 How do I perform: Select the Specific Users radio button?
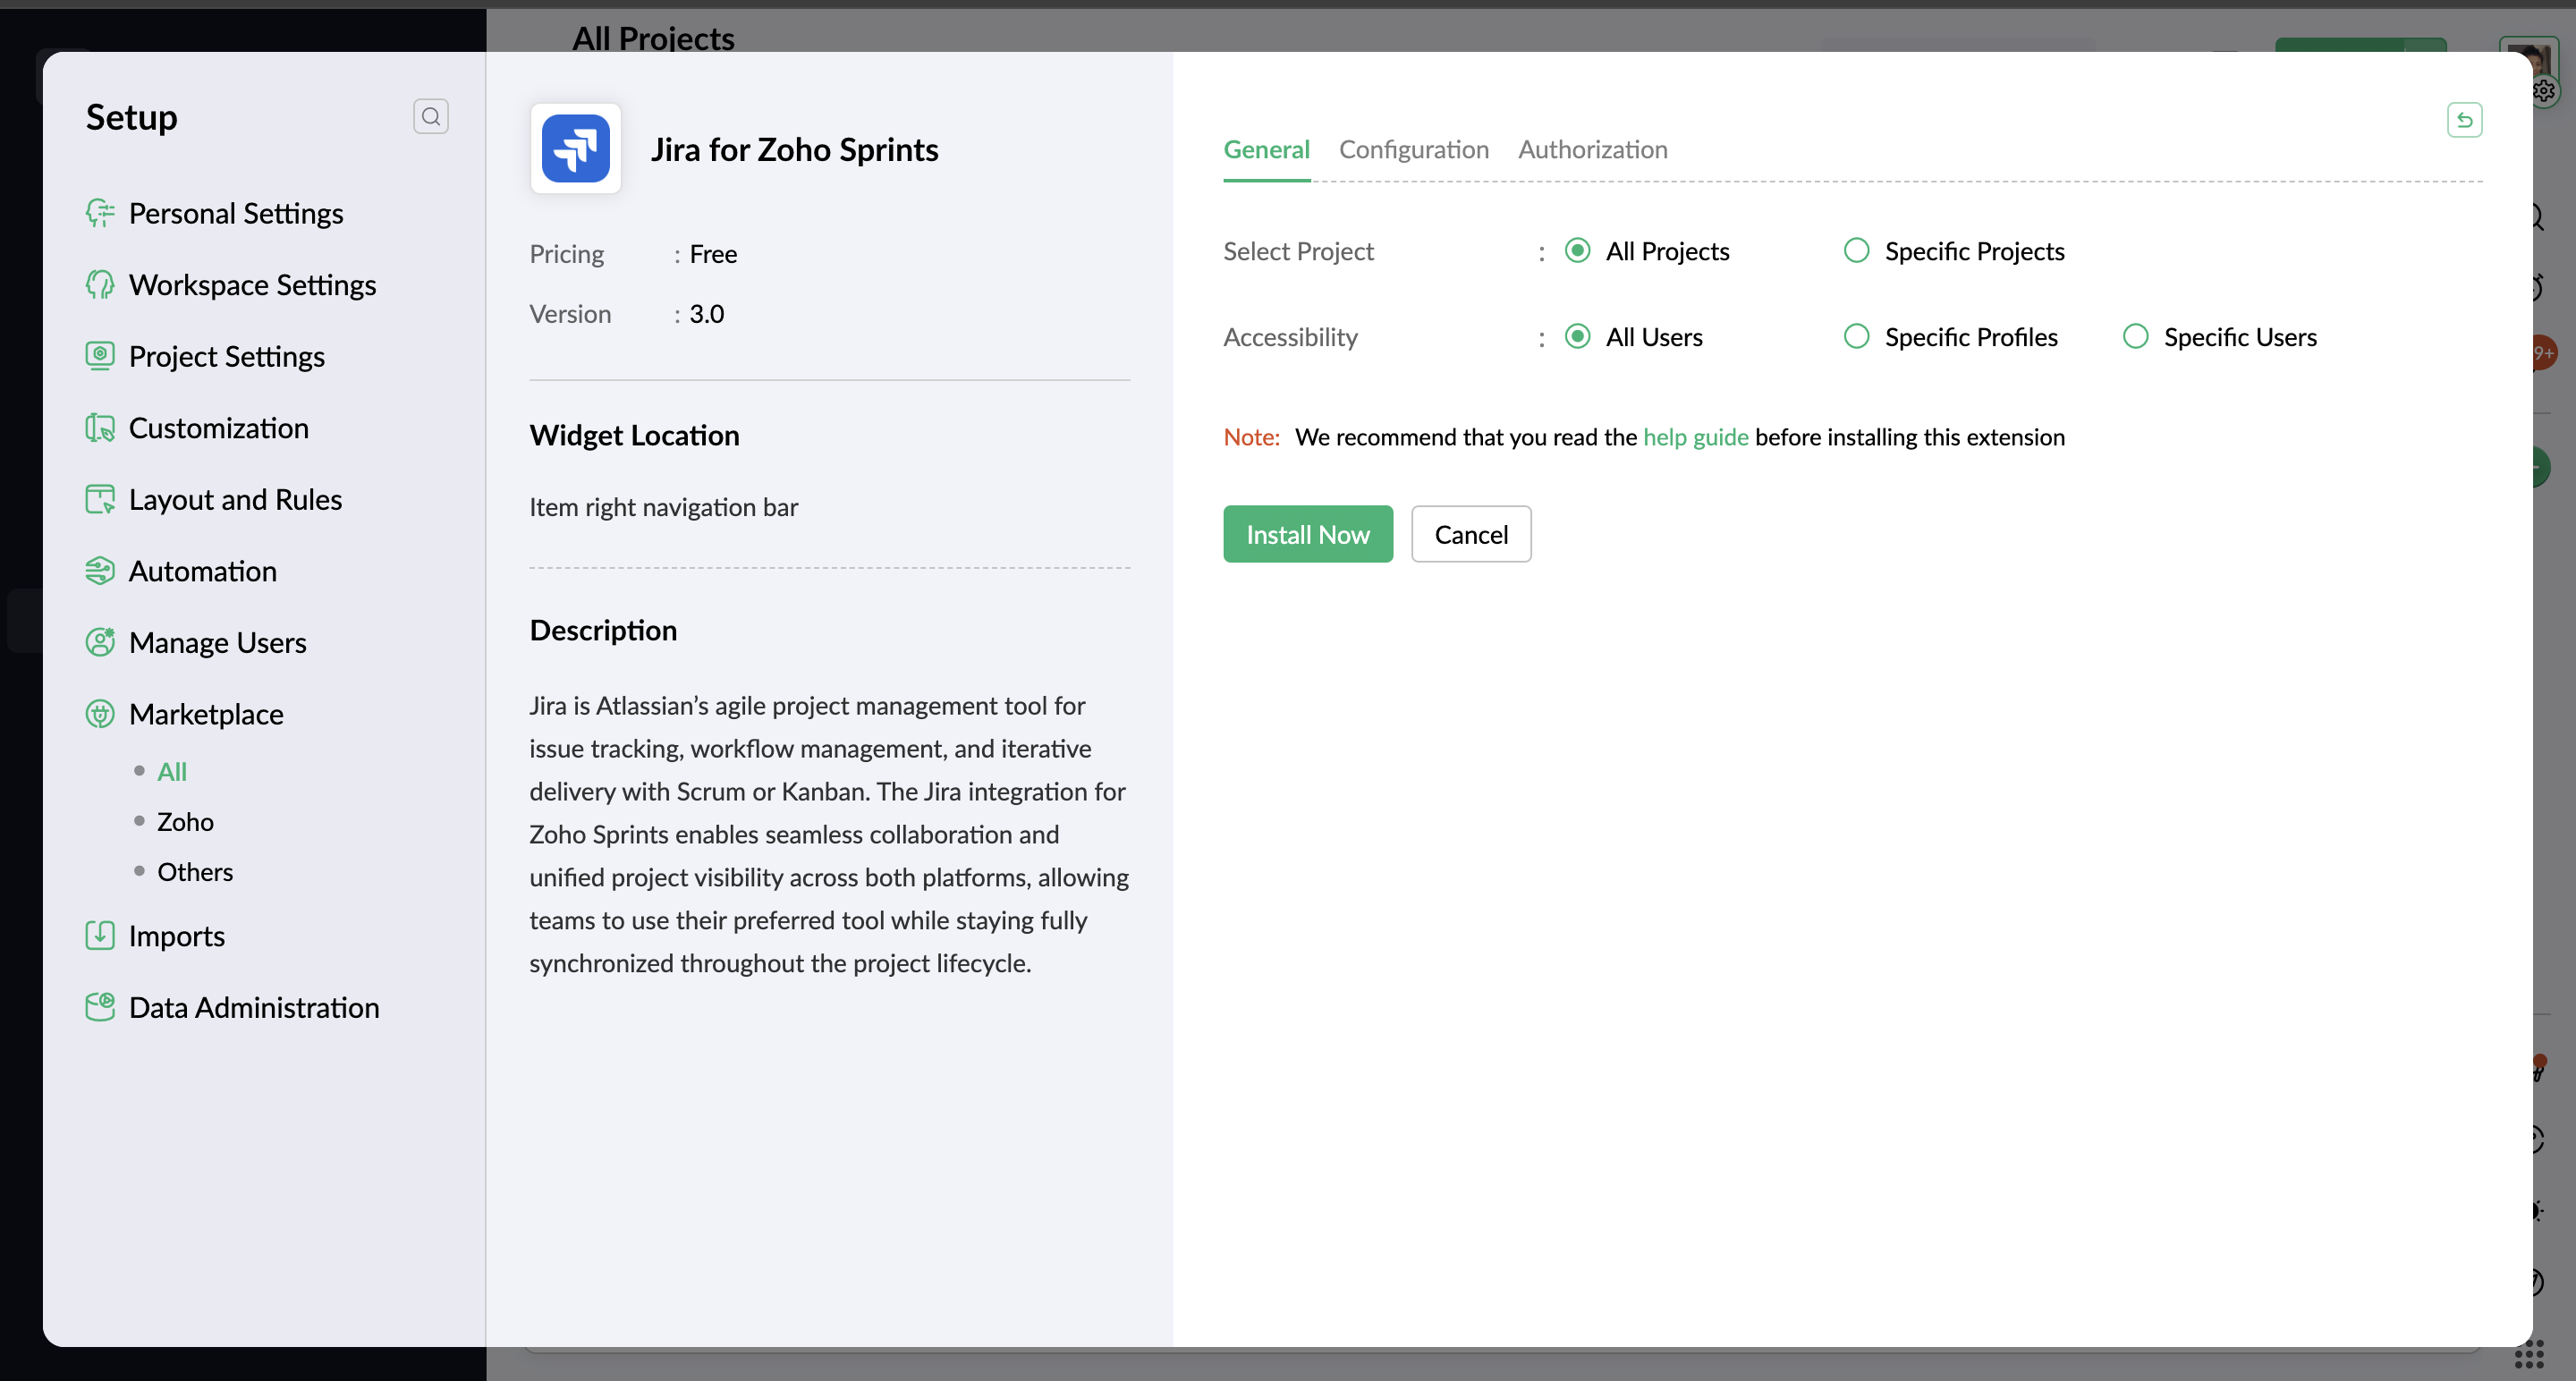pyautogui.click(x=2135, y=336)
